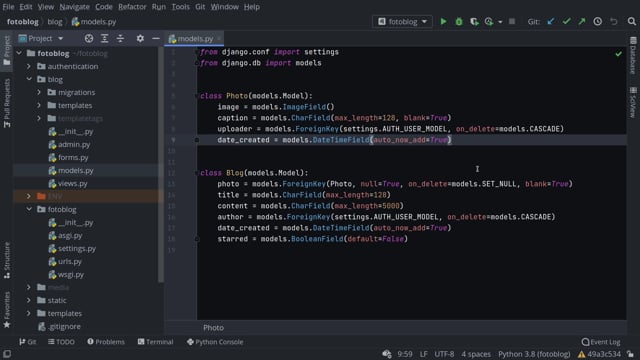The width and height of the screenshot is (640, 360).
Task: Expand the static folder
Action: coord(29,300)
